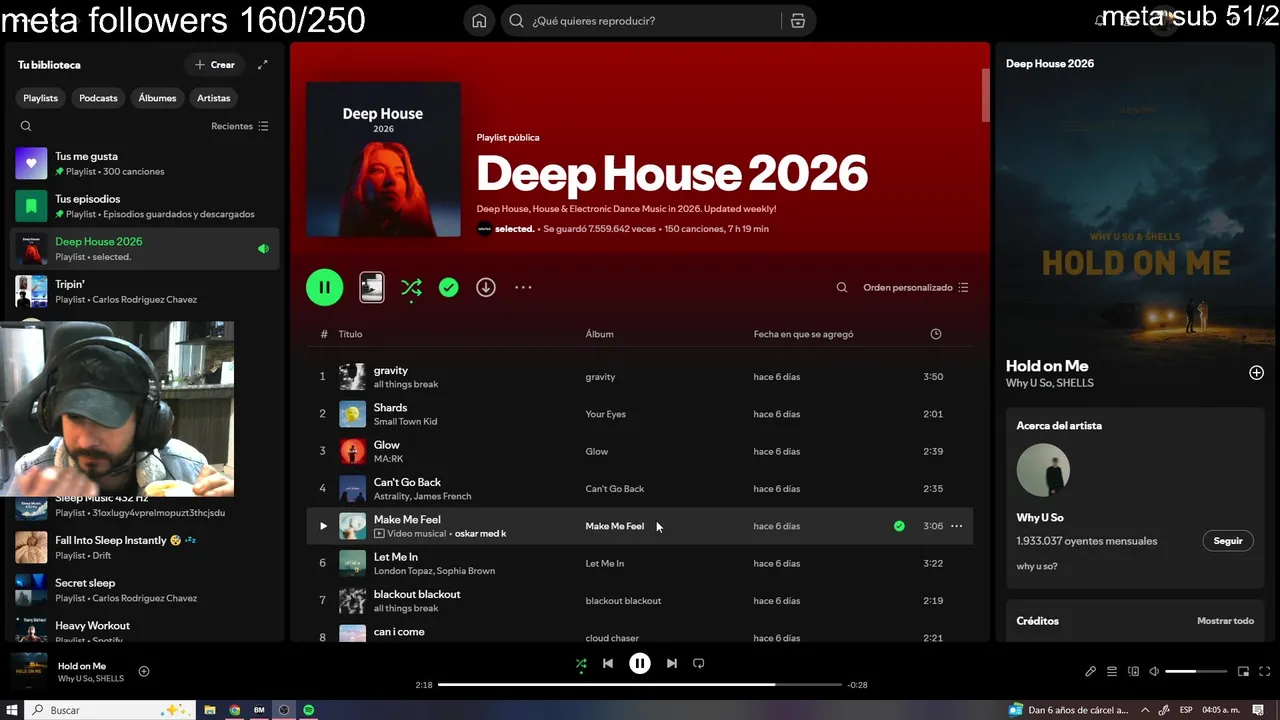The height and width of the screenshot is (720, 1280).
Task: Play 'Make Me Feel' row play icon
Action: [x=322, y=526]
